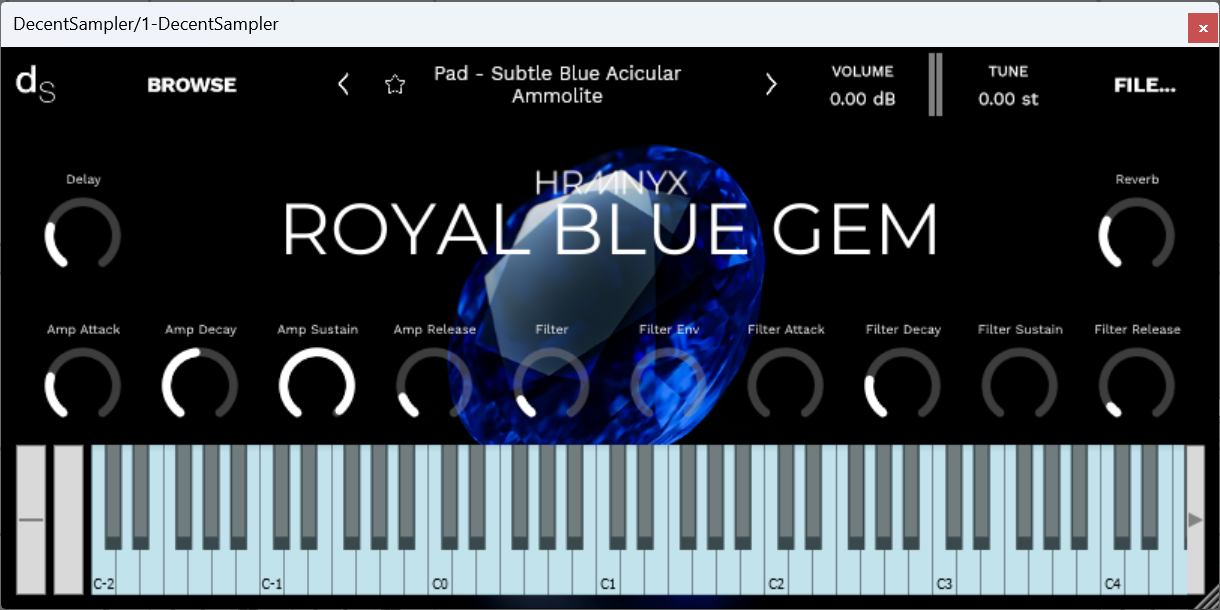Click the VOLUME 0.00 dB display
Screen dimensions: 1220x610
[x=861, y=85]
